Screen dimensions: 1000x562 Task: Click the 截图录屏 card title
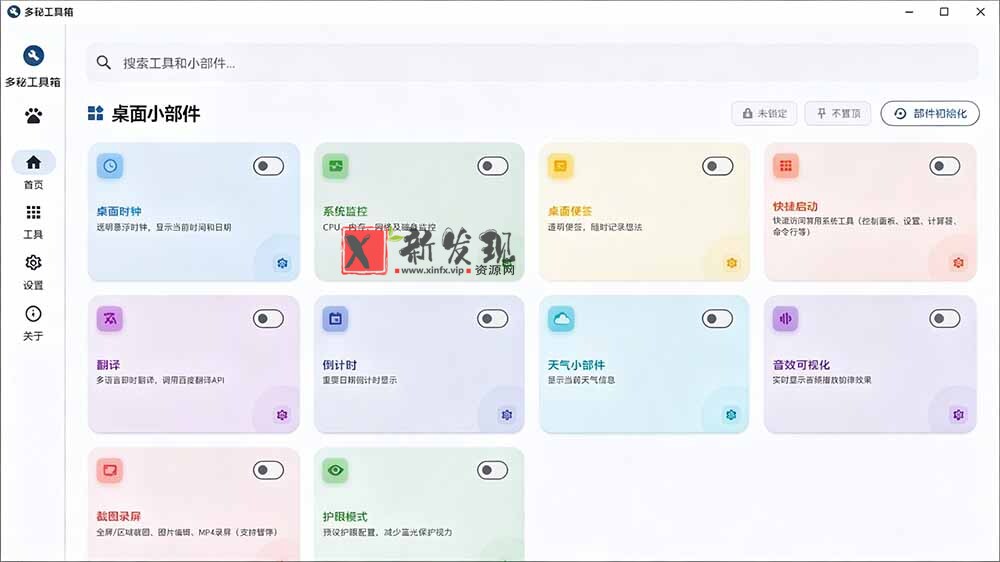pyautogui.click(x=119, y=517)
